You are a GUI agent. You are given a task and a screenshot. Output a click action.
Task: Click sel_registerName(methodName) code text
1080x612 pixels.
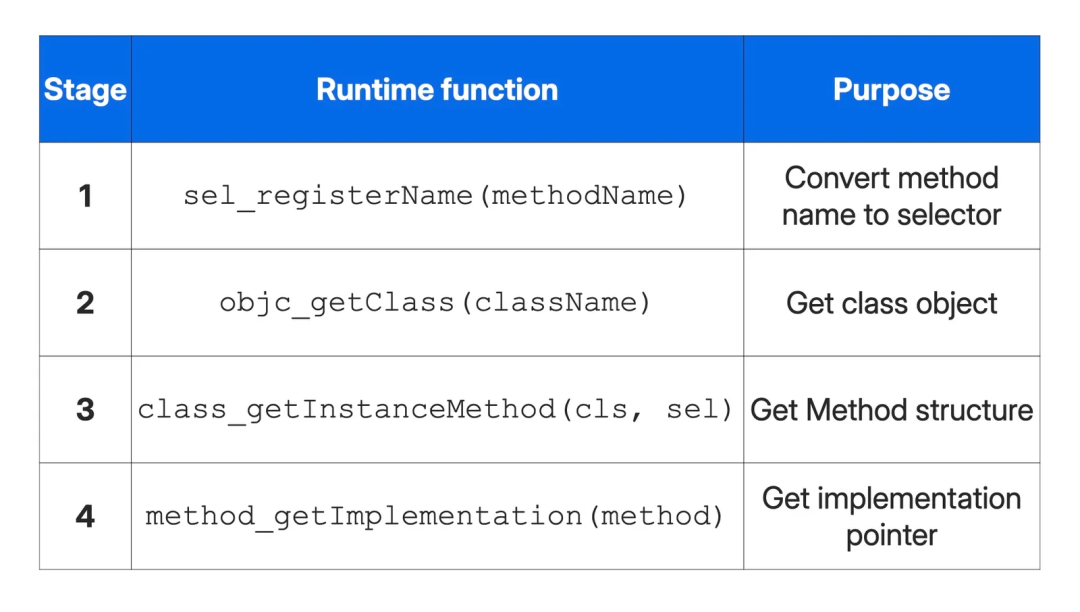[x=435, y=196]
